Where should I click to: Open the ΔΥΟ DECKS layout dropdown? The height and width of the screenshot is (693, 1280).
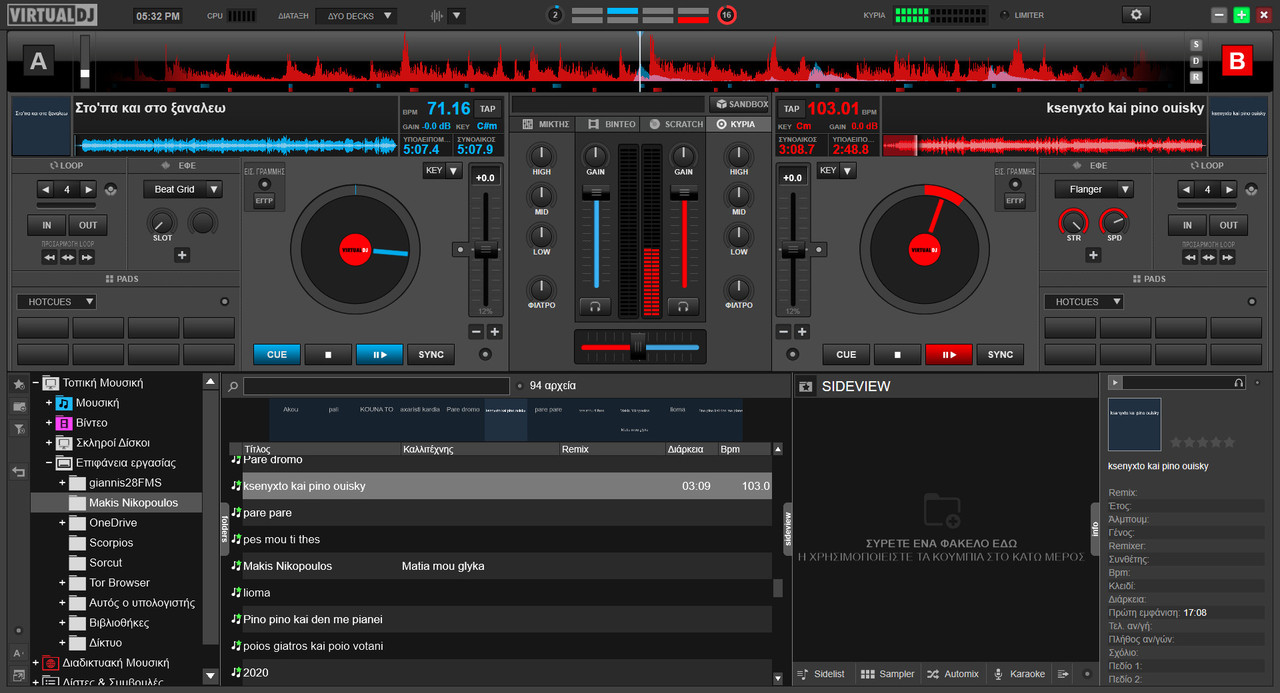(356, 16)
